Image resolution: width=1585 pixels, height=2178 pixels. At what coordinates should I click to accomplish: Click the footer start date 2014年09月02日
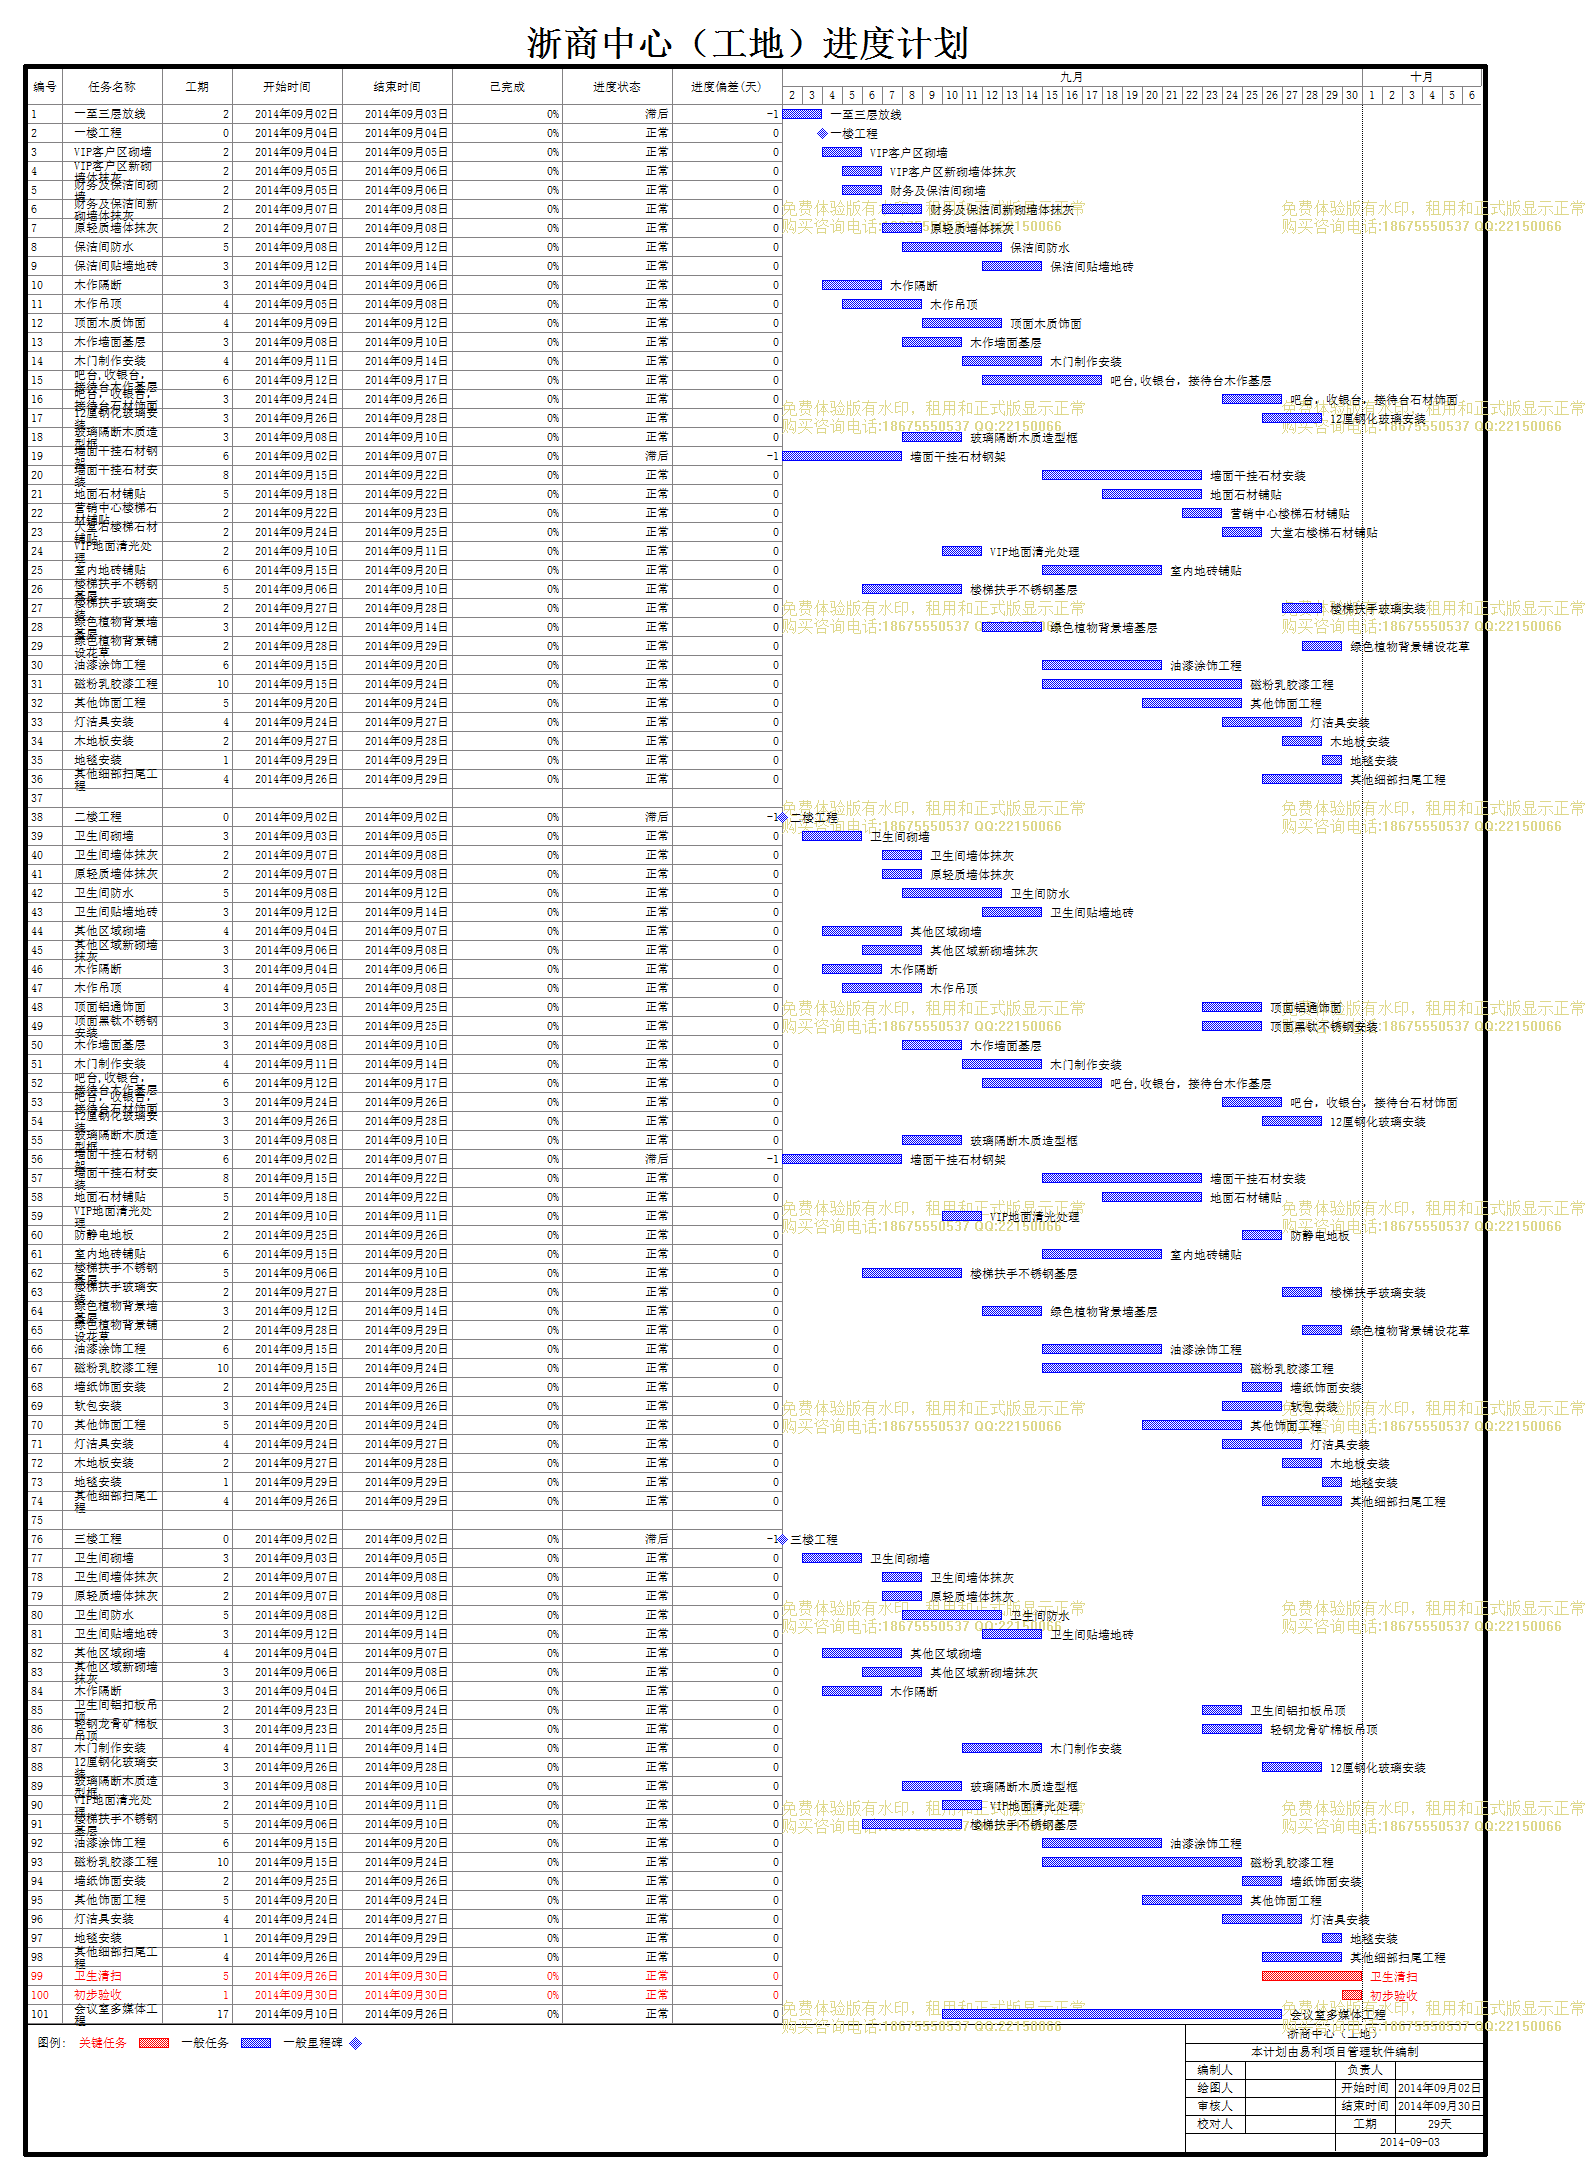[x=1439, y=2088]
